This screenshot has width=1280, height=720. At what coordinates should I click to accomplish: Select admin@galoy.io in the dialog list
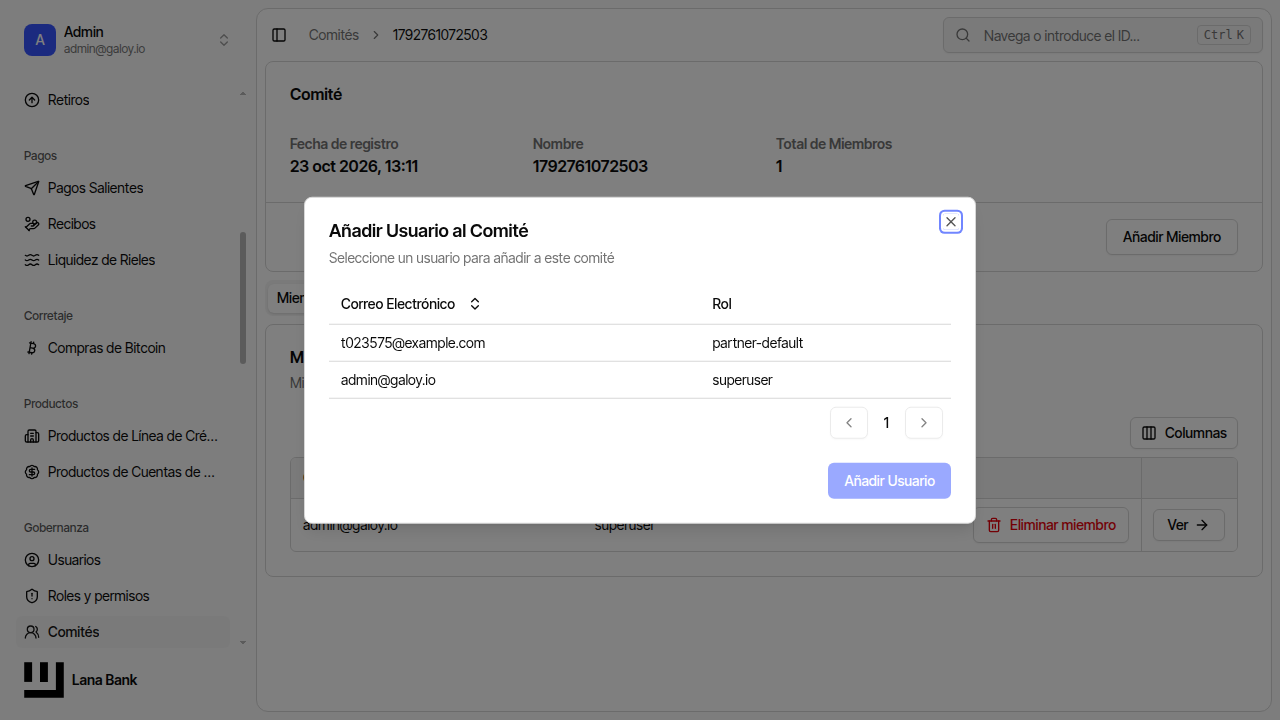640,380
